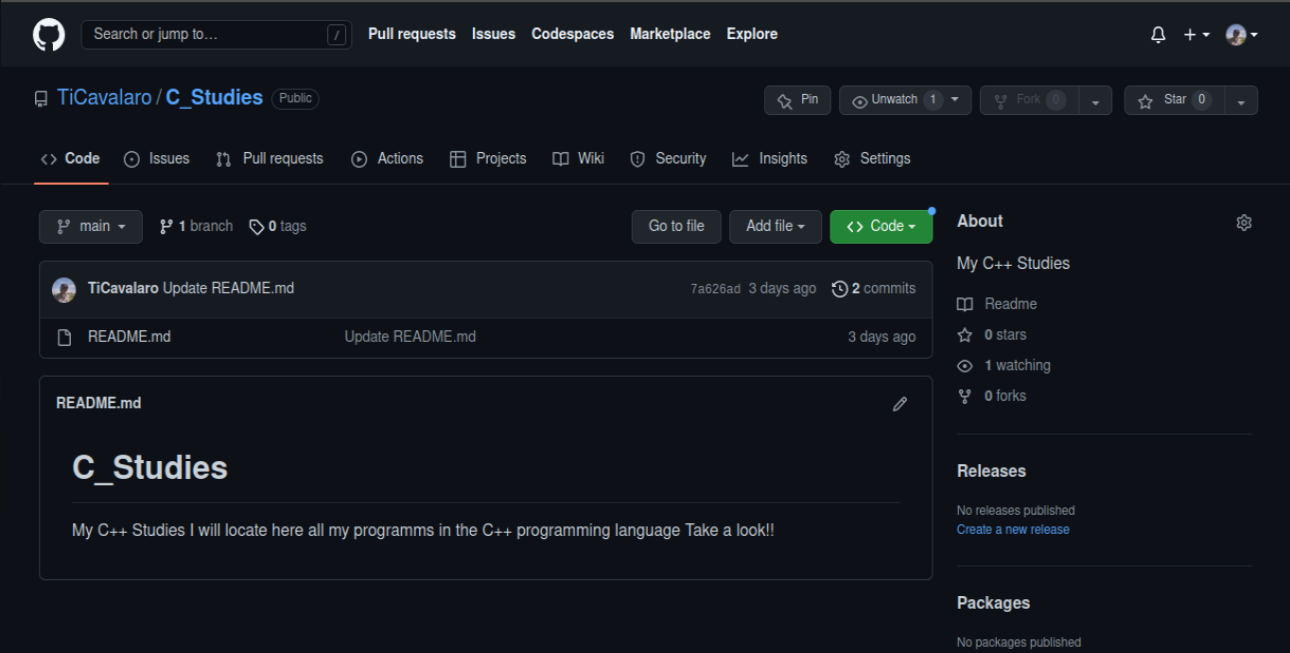Click the README.md heading above the preview
The image size is (1290, 653).
tap(98, 404)
